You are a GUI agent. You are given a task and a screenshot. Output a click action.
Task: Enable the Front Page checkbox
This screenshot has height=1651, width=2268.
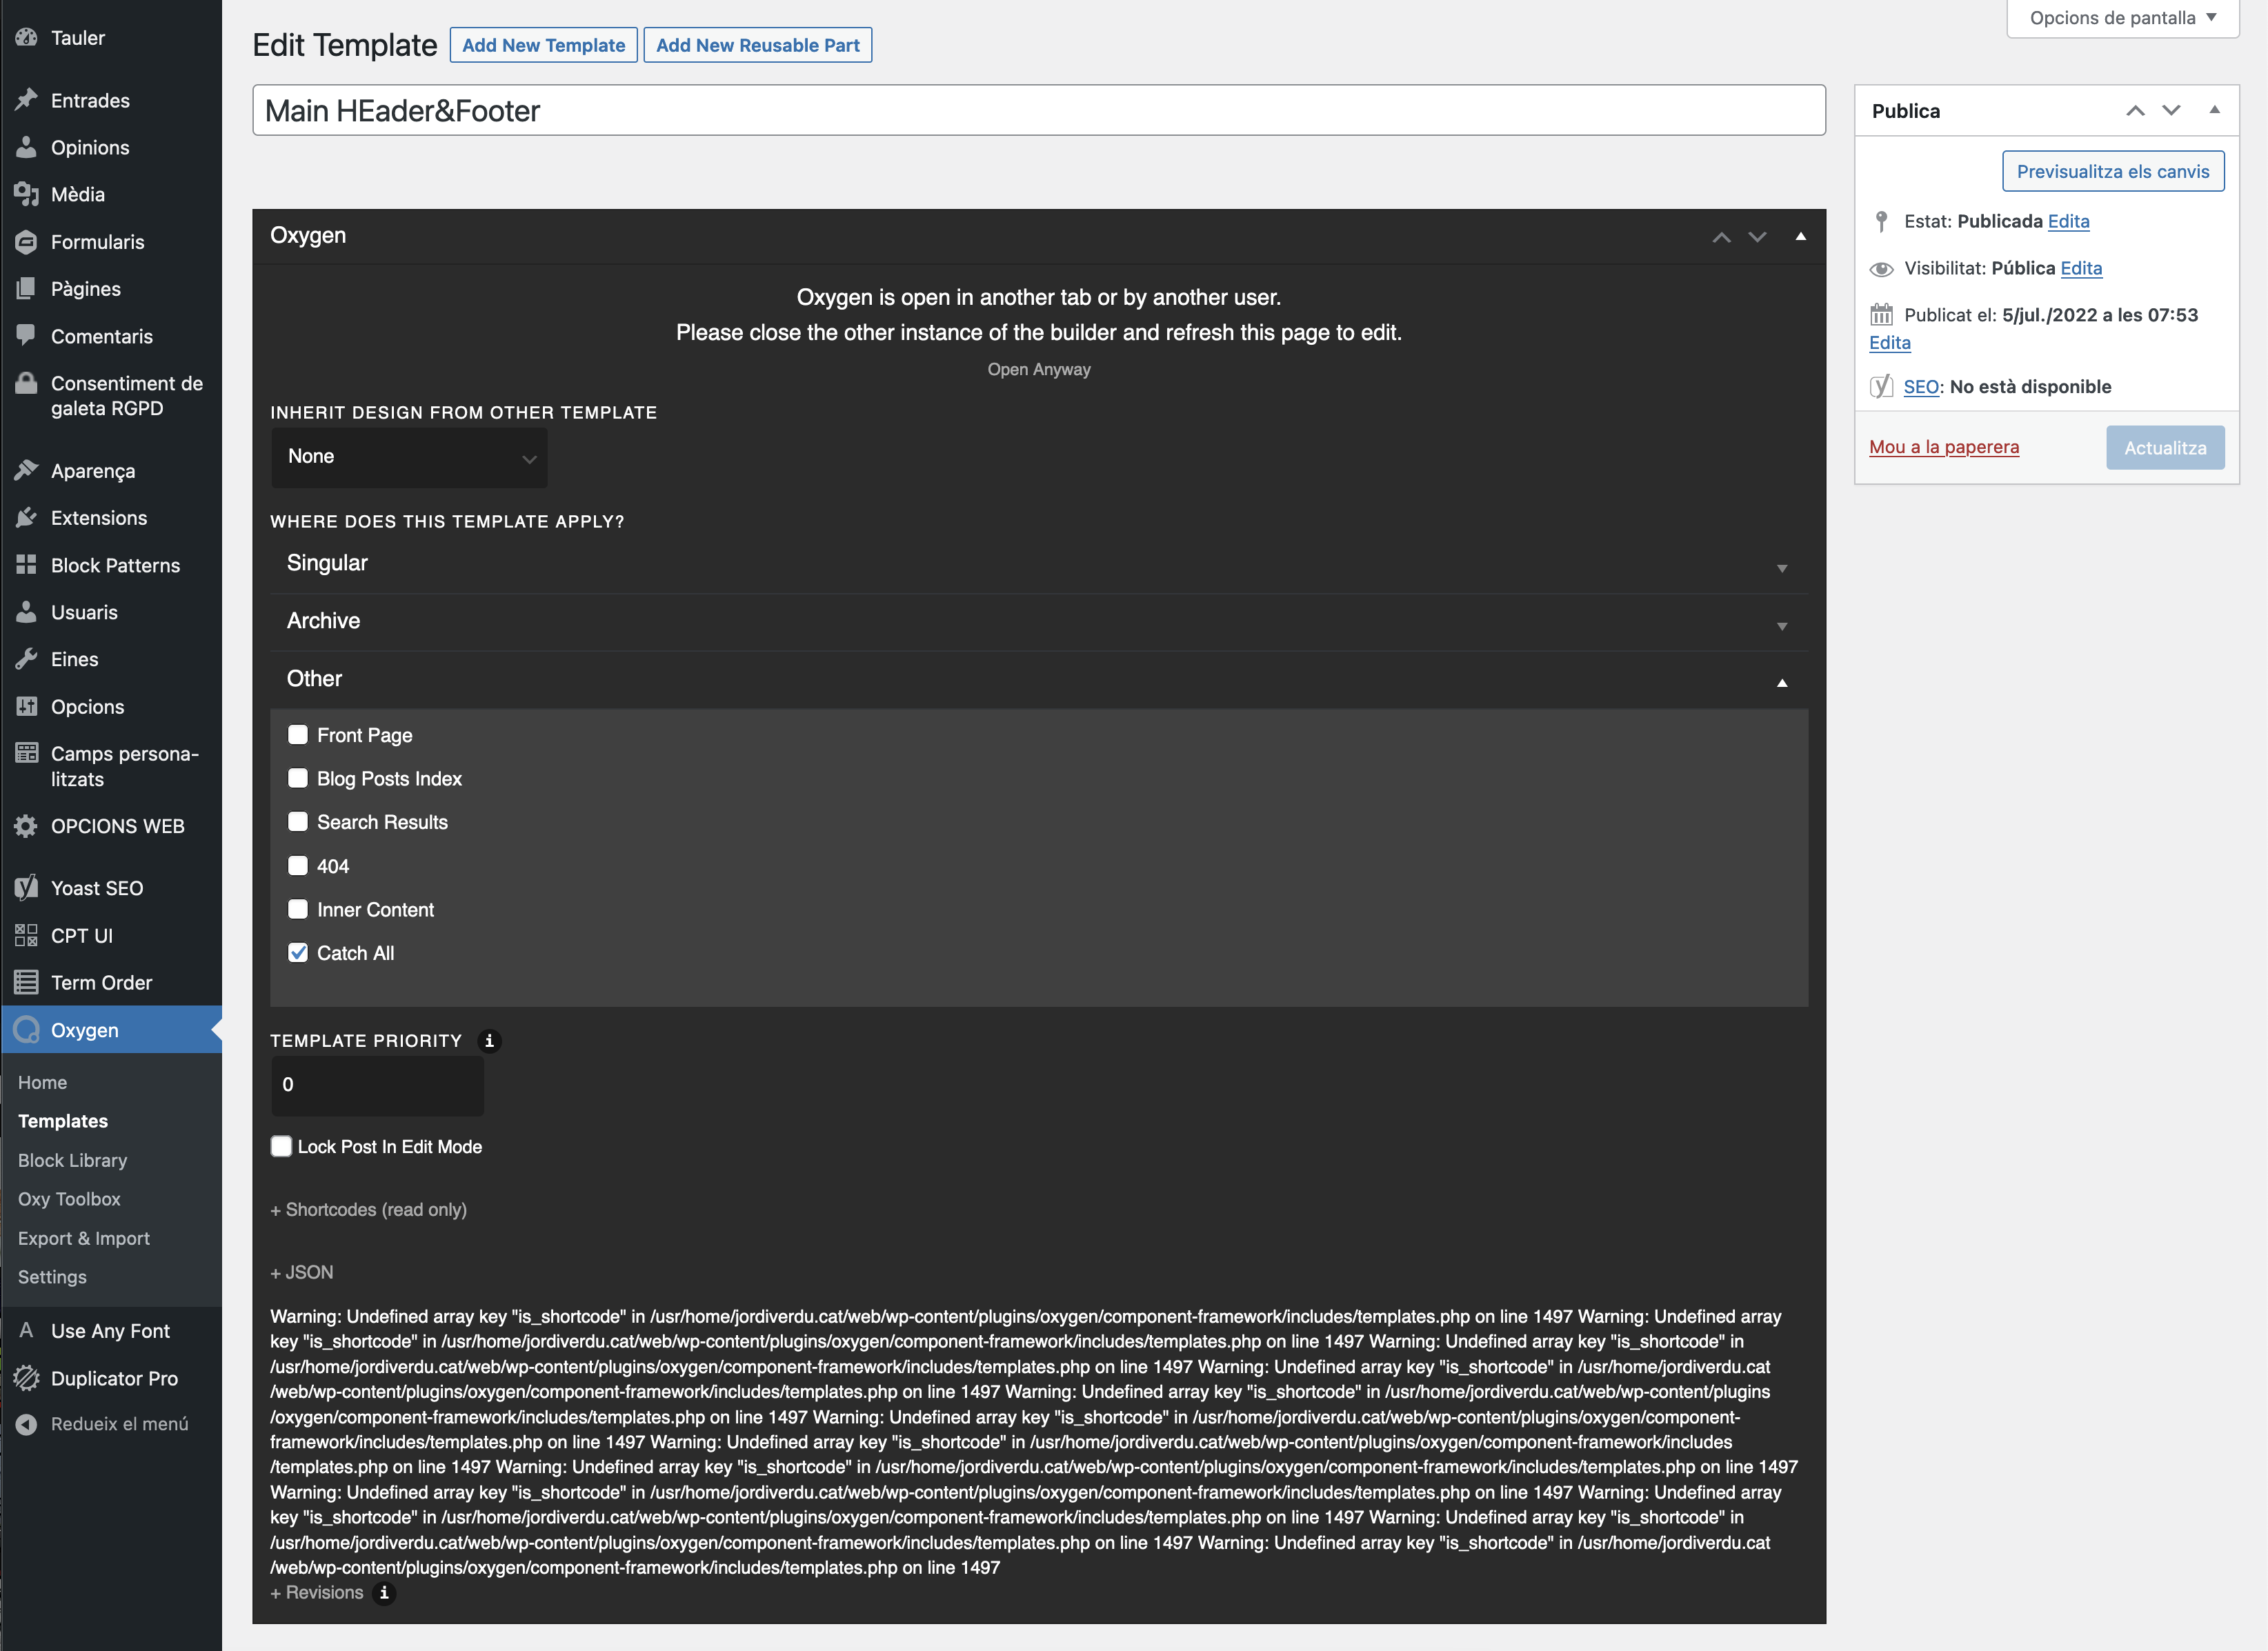297,735
